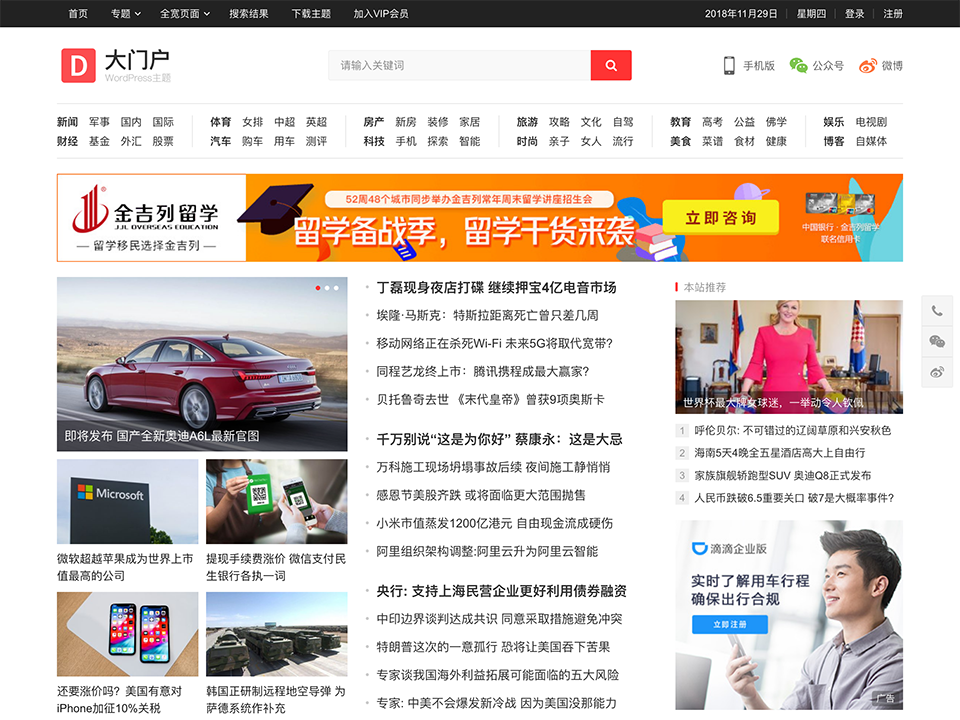960x720 pixels.
Task: Click the phone icon in the floating right sidebar
Action: pos(937,310)
